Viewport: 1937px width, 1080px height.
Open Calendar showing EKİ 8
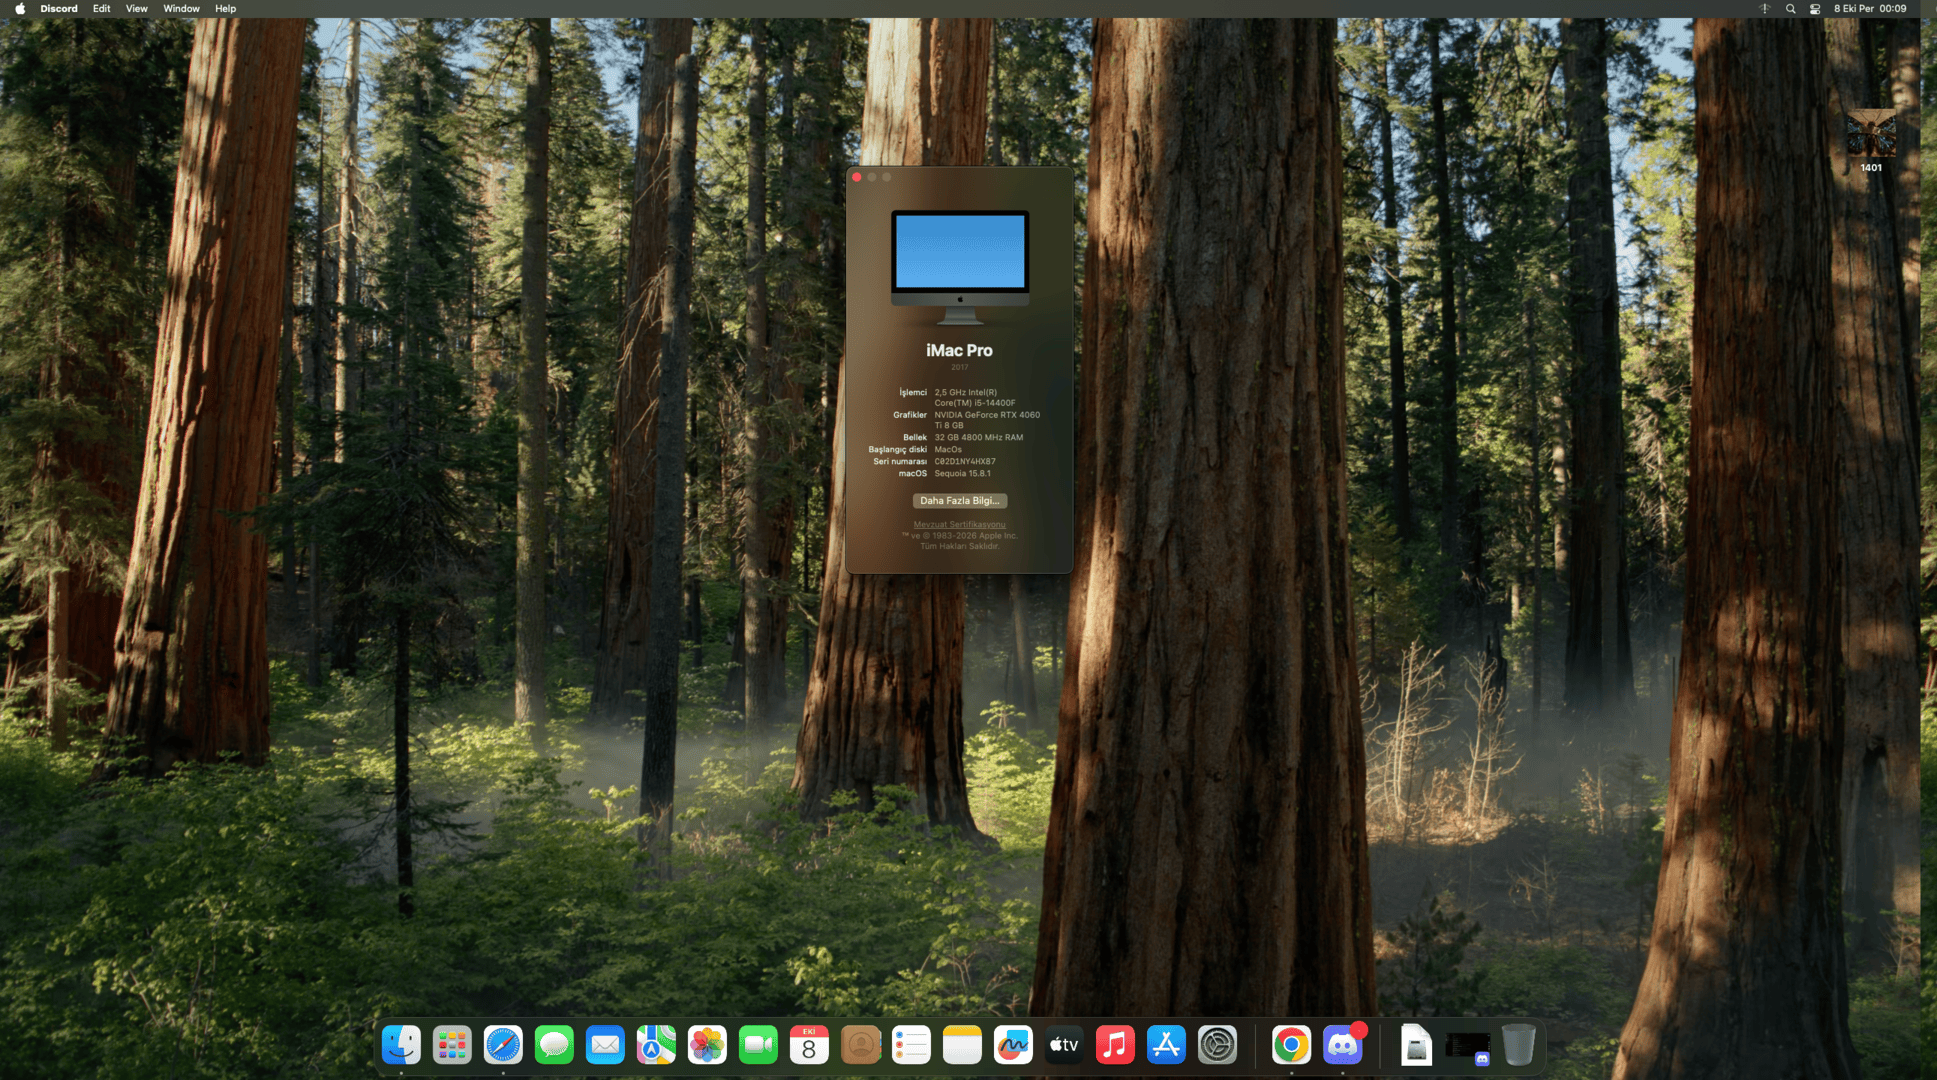point(809,1045)
